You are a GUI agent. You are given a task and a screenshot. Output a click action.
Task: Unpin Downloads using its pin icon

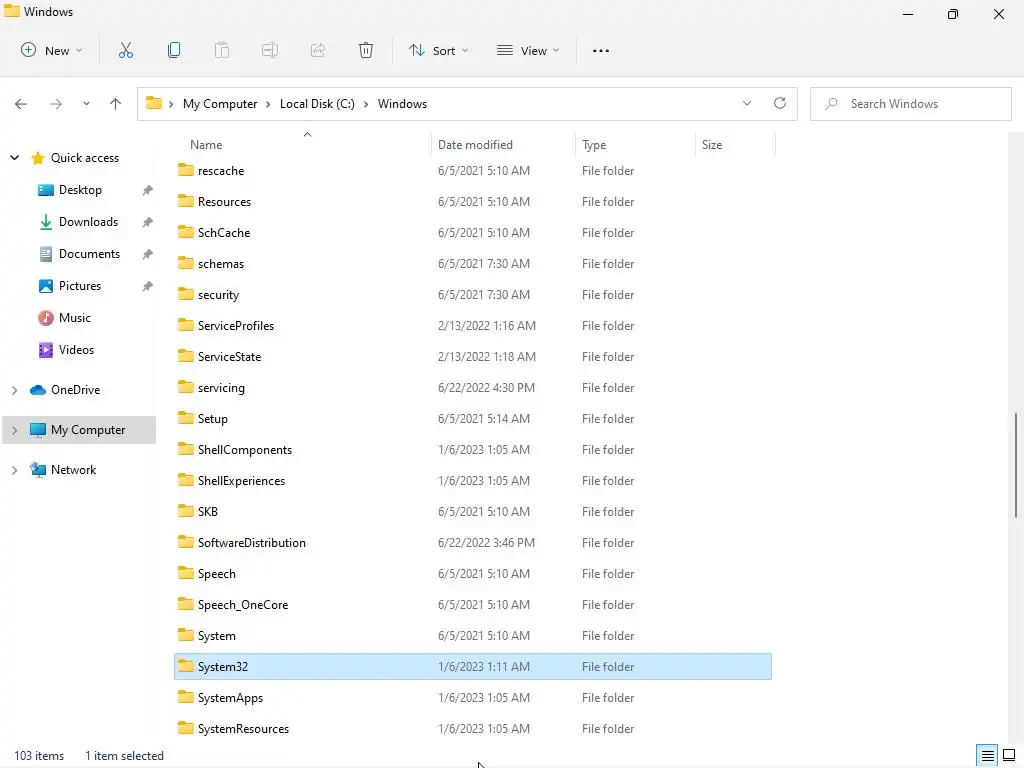(x=148, y=222)
